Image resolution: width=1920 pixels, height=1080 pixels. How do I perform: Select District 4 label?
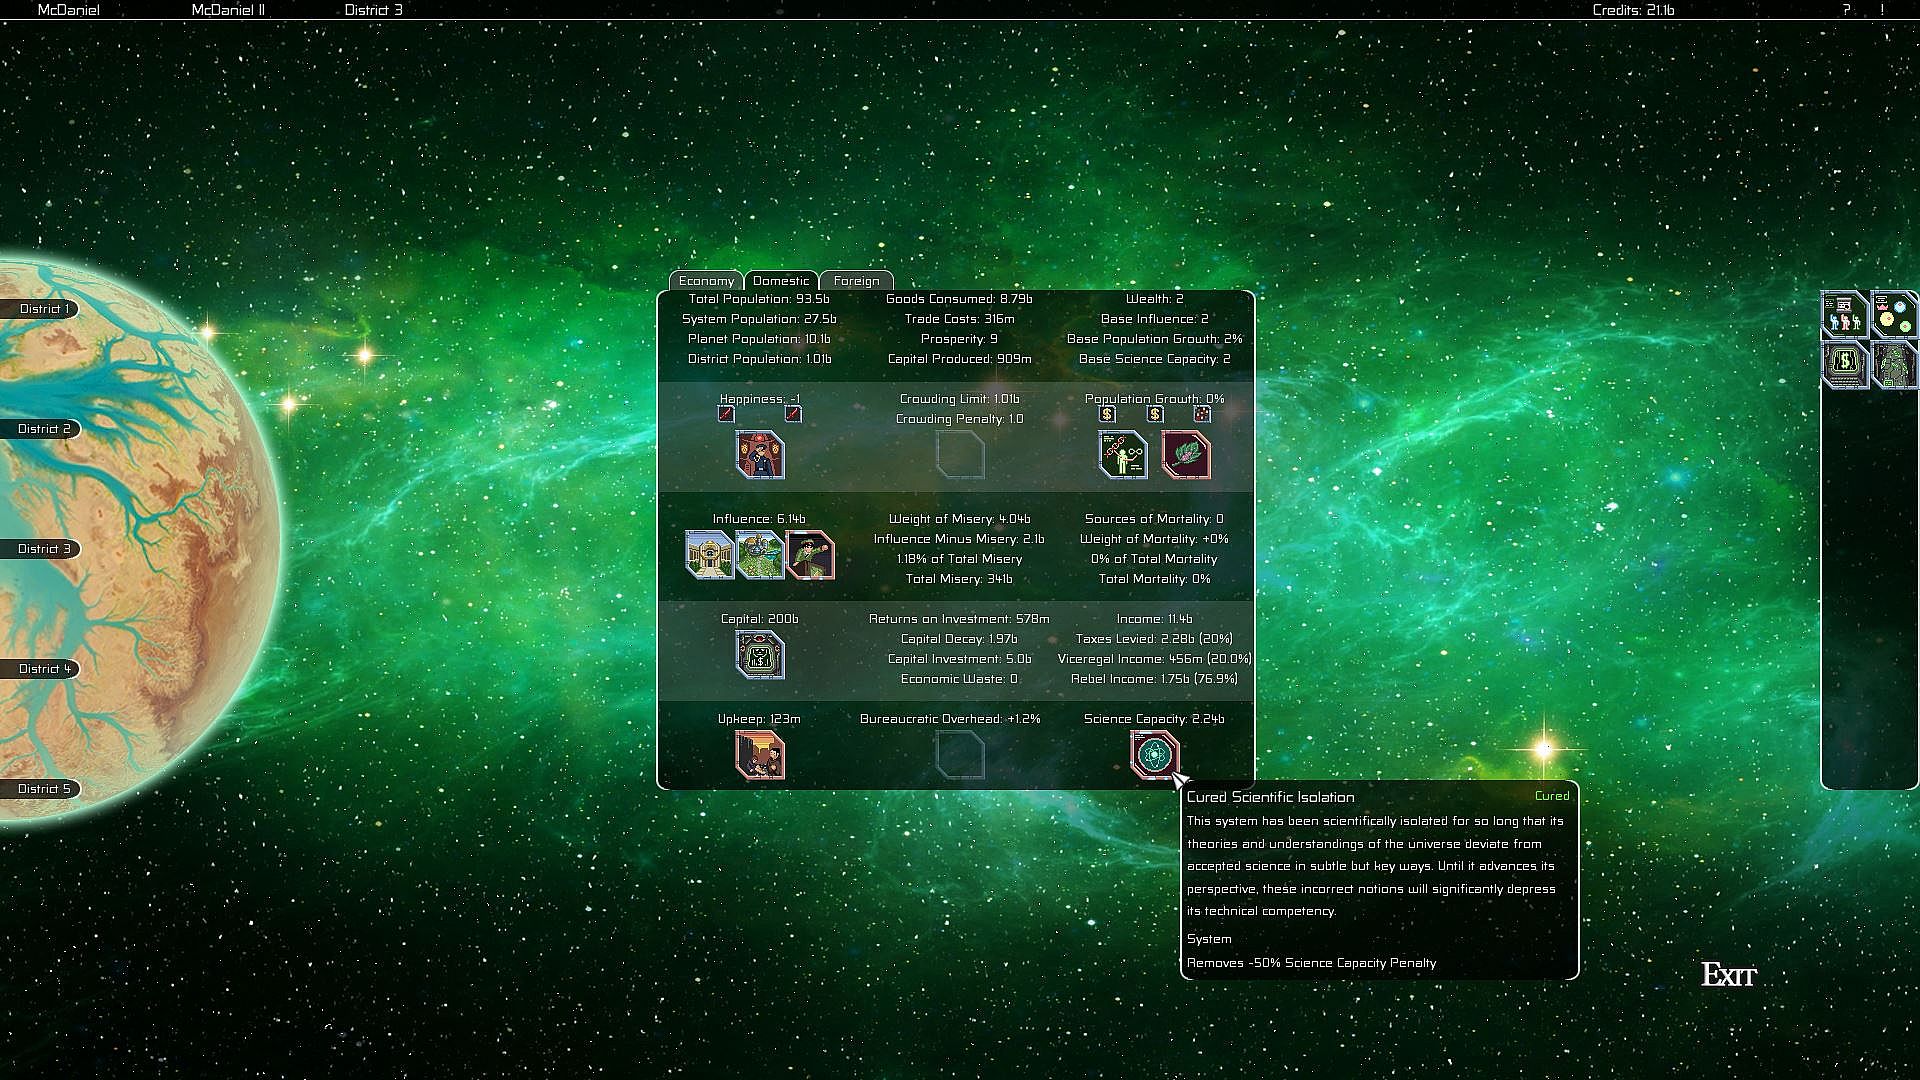[44, 669]
